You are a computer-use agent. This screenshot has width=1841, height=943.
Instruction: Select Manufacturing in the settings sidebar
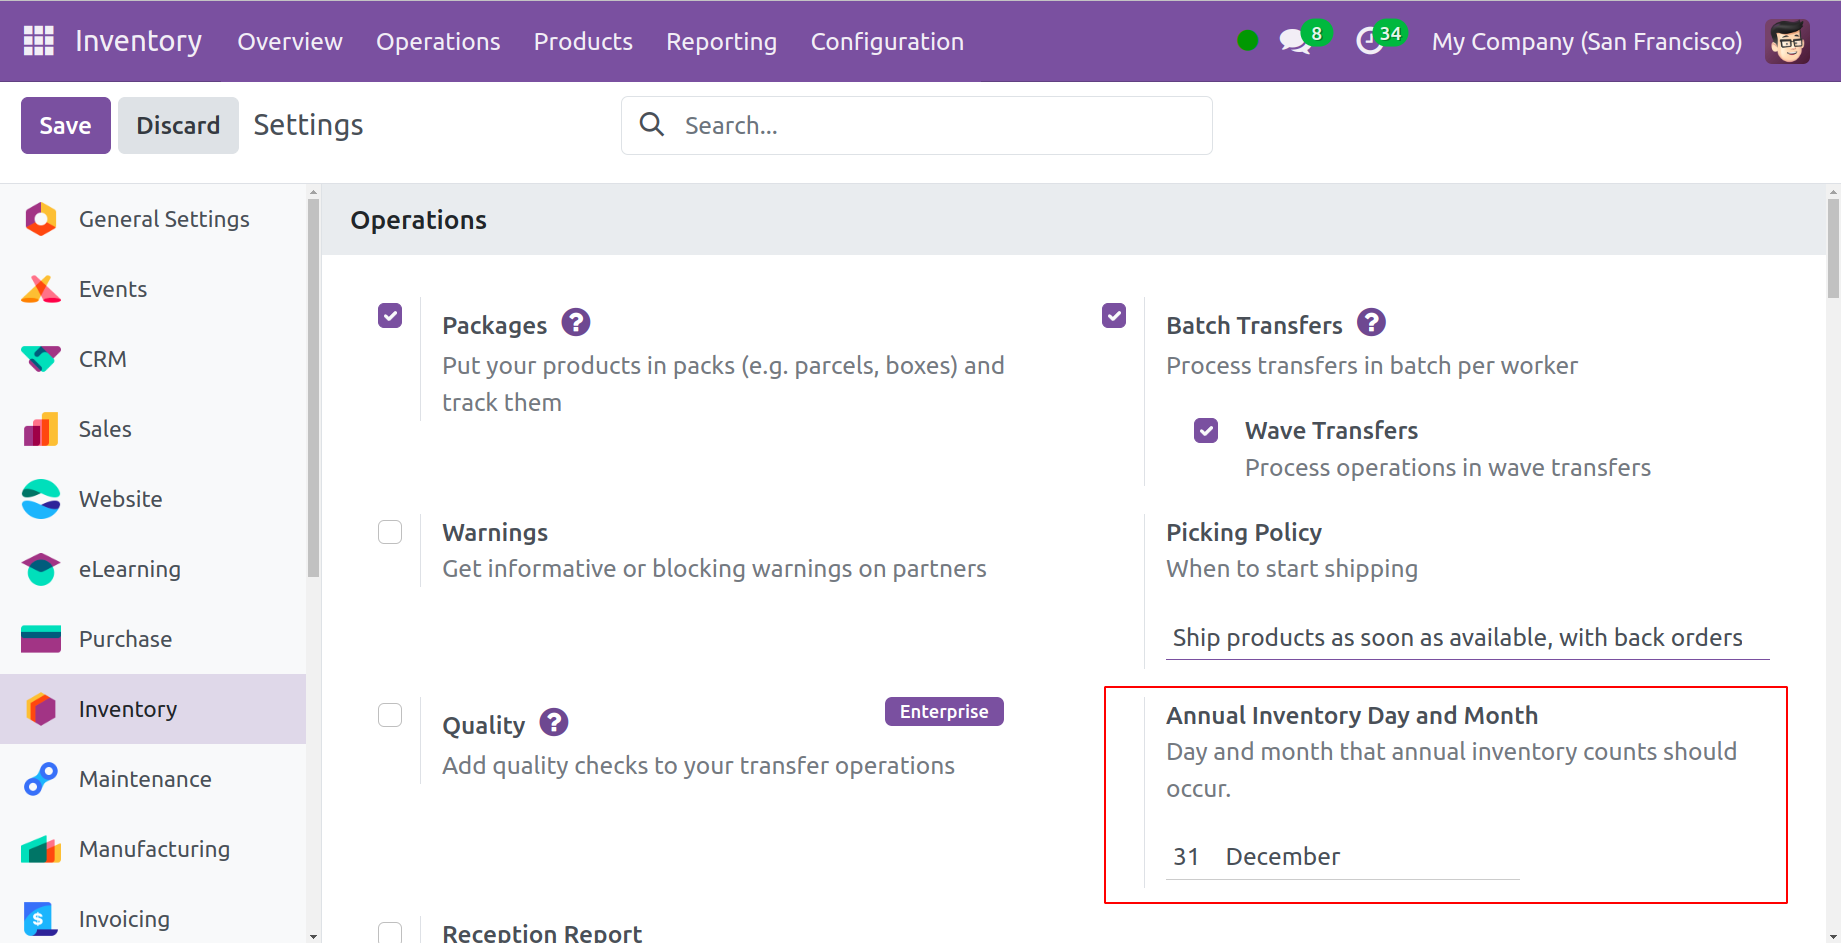(154, 849)
